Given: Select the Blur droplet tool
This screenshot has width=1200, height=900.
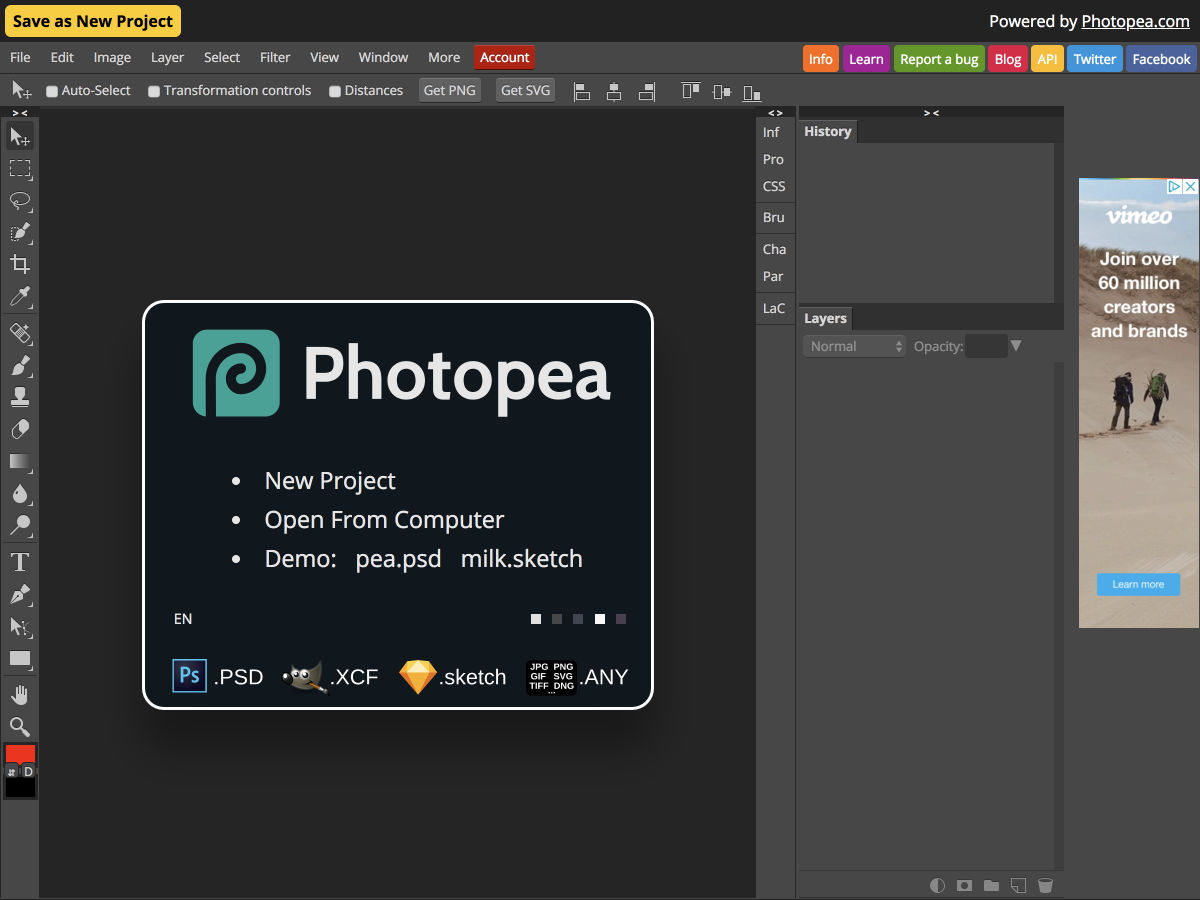Looking at the screenshot, I should pyautogui.click(x=20, y=493).
